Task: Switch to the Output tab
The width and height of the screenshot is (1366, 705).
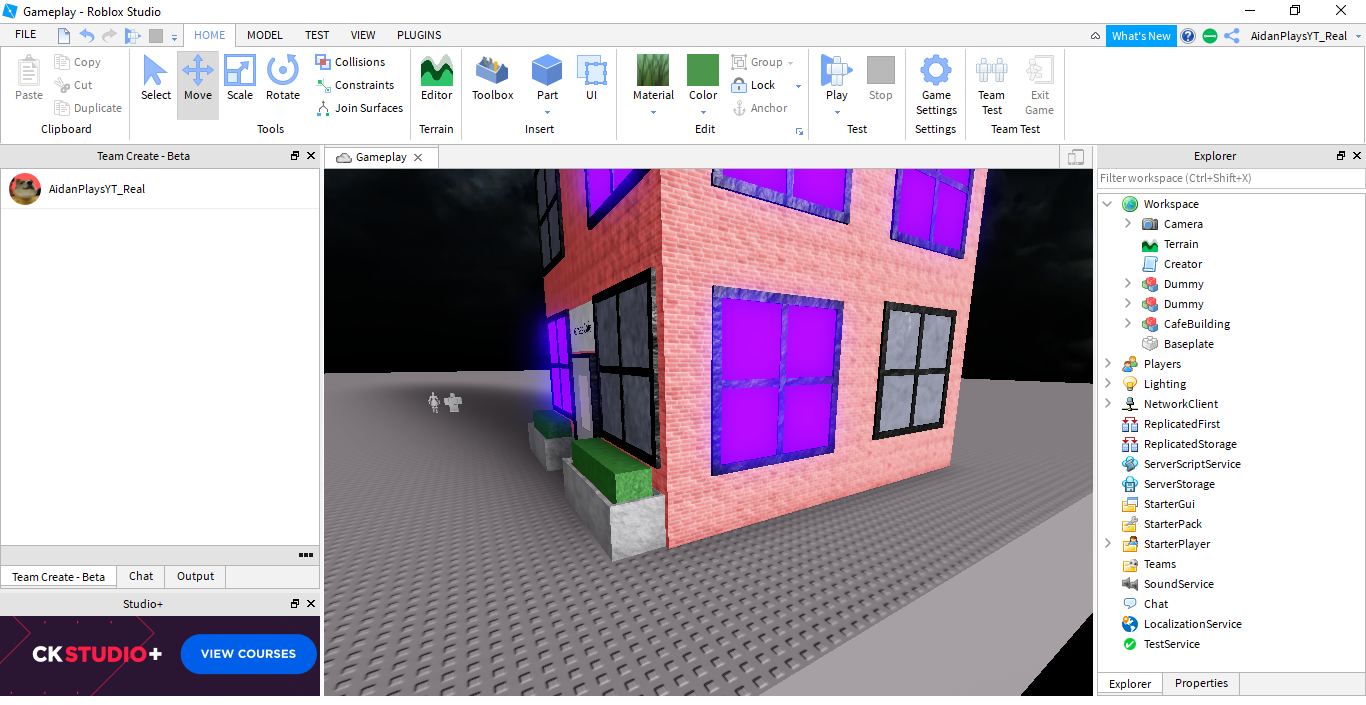Action: click(x=195, y=576)
